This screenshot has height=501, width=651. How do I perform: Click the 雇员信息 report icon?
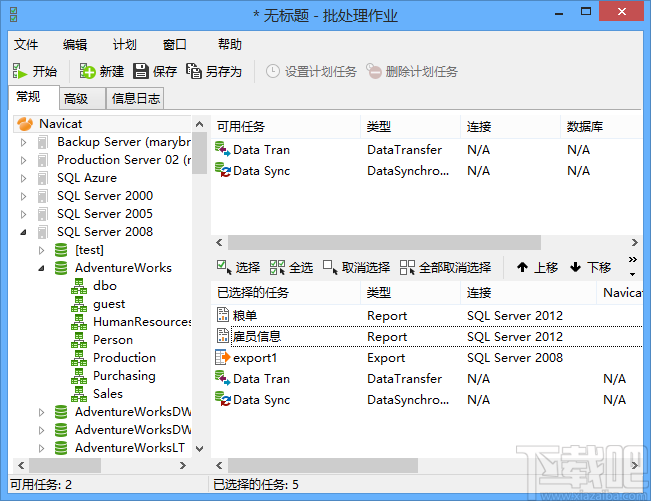(223, 336)
